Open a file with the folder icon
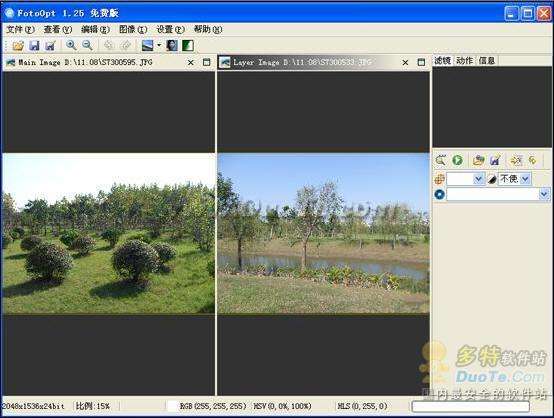The image size is (554, 418). tap(18, 45)
